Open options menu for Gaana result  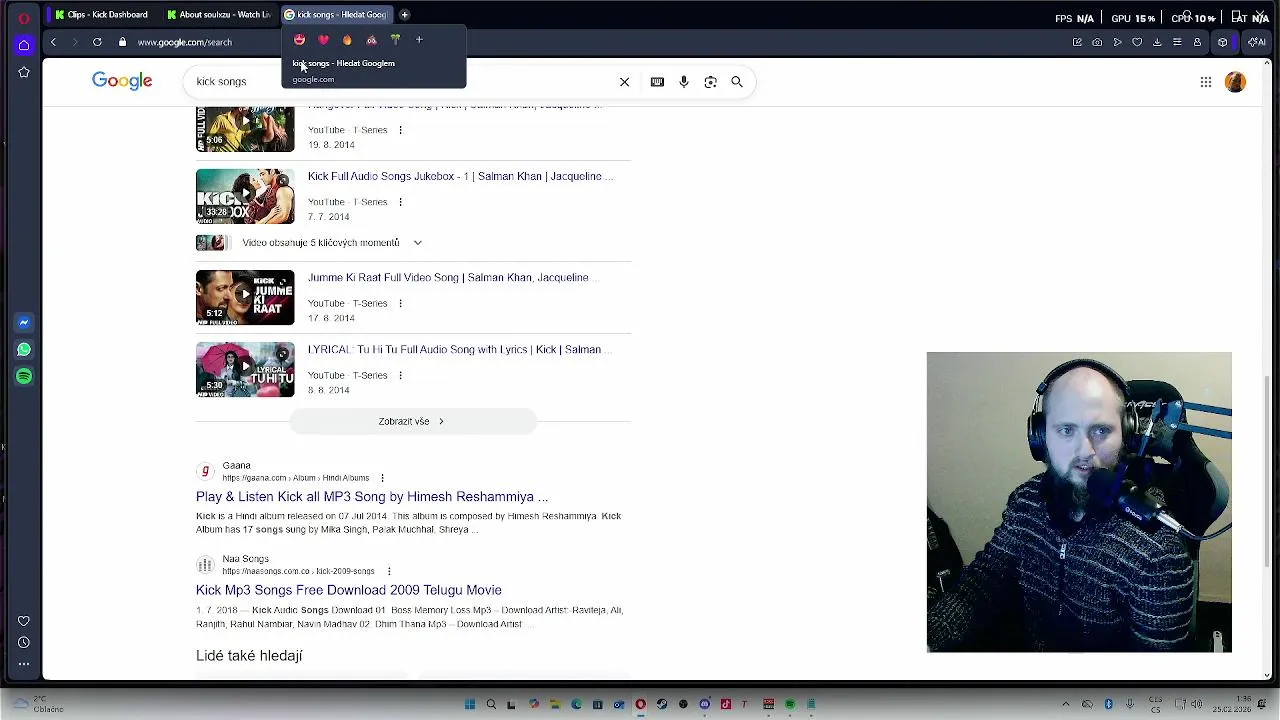pos(382,478)
